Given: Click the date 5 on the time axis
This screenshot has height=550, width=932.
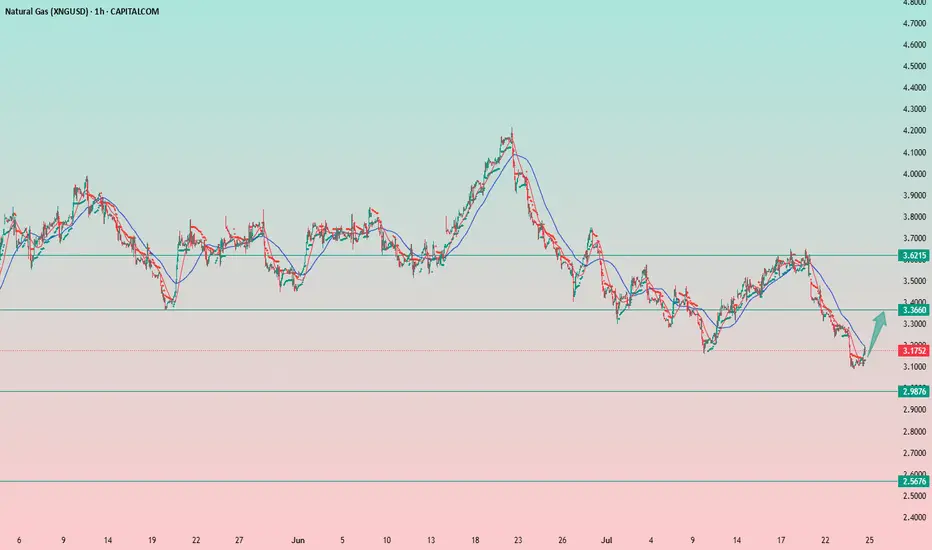Looking at the screenshot, I should pyautogui.click(x=342, y=540).
